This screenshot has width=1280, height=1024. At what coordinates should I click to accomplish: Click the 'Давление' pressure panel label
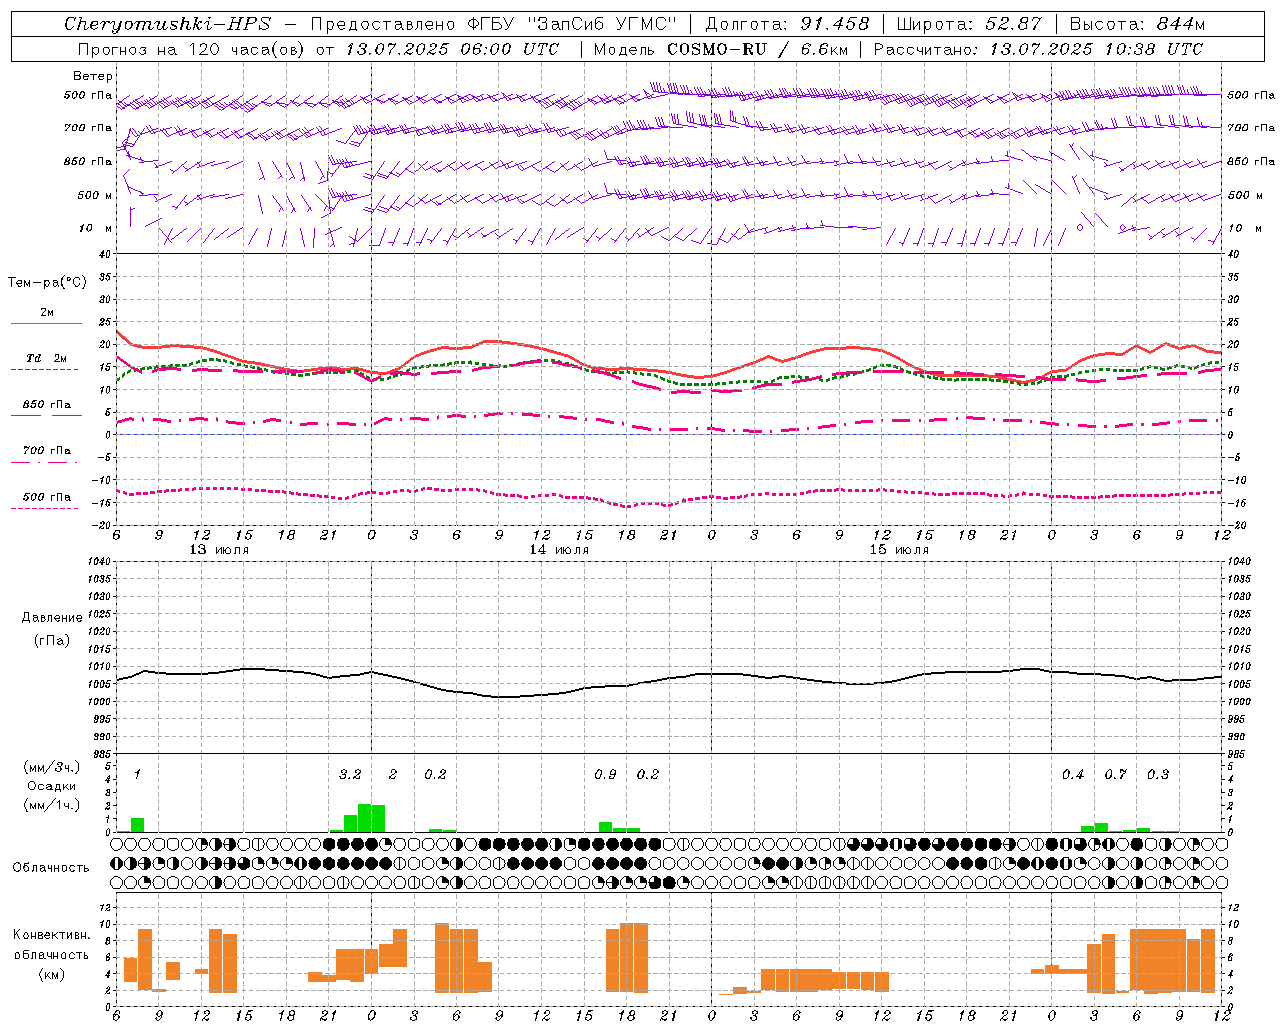tap(52, 618)
